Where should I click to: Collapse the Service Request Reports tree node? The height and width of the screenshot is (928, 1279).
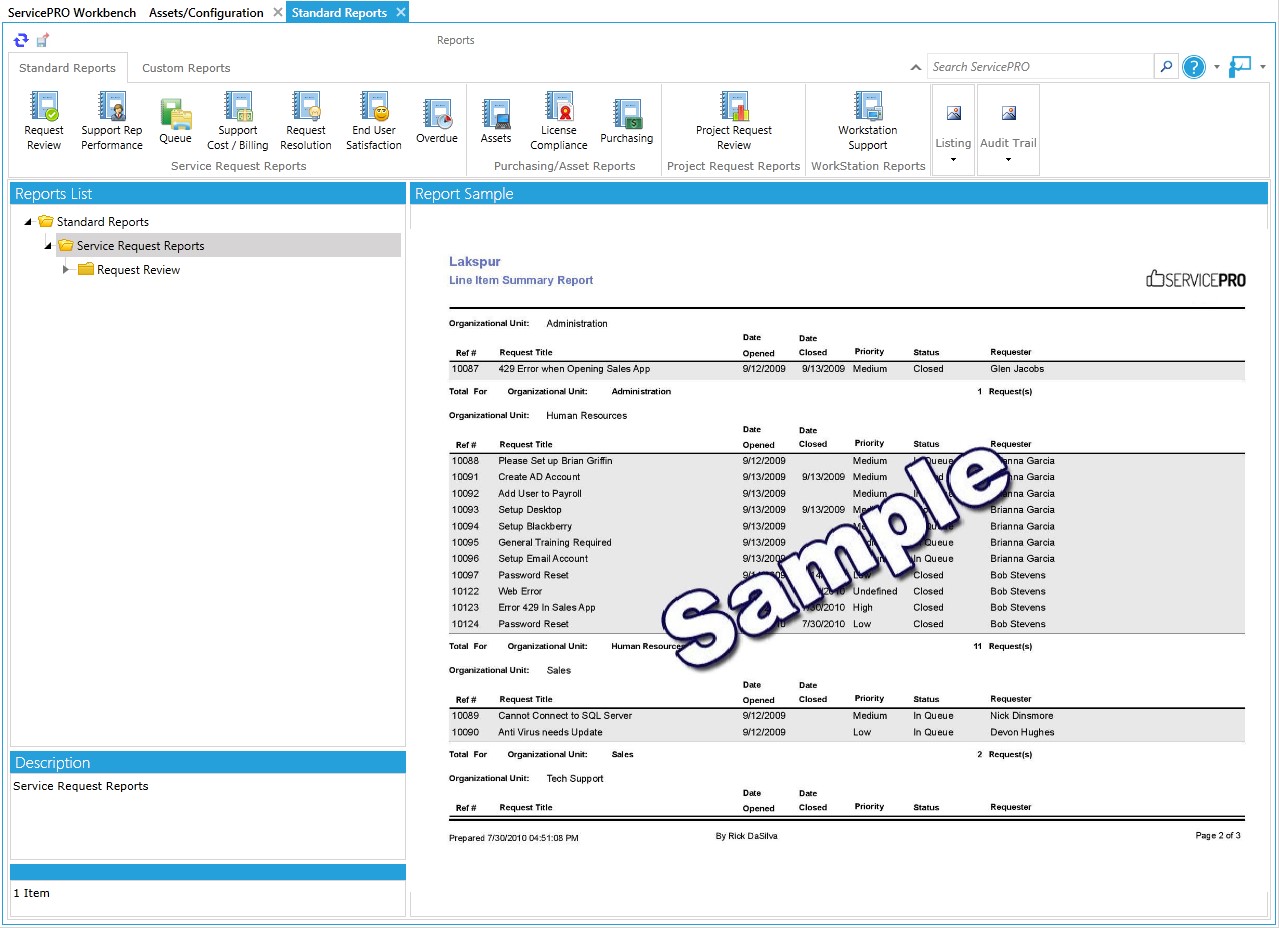coord(48,246)
